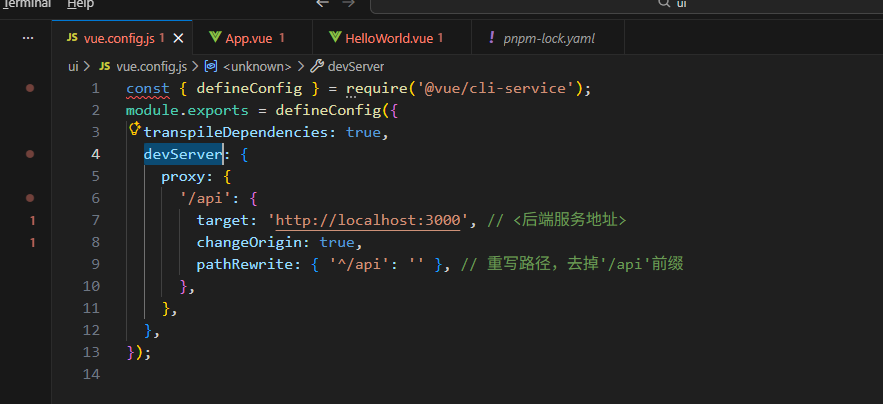Open the <unknown> breadcrumb symbol

pyautogui.click(x=248, y=66)
